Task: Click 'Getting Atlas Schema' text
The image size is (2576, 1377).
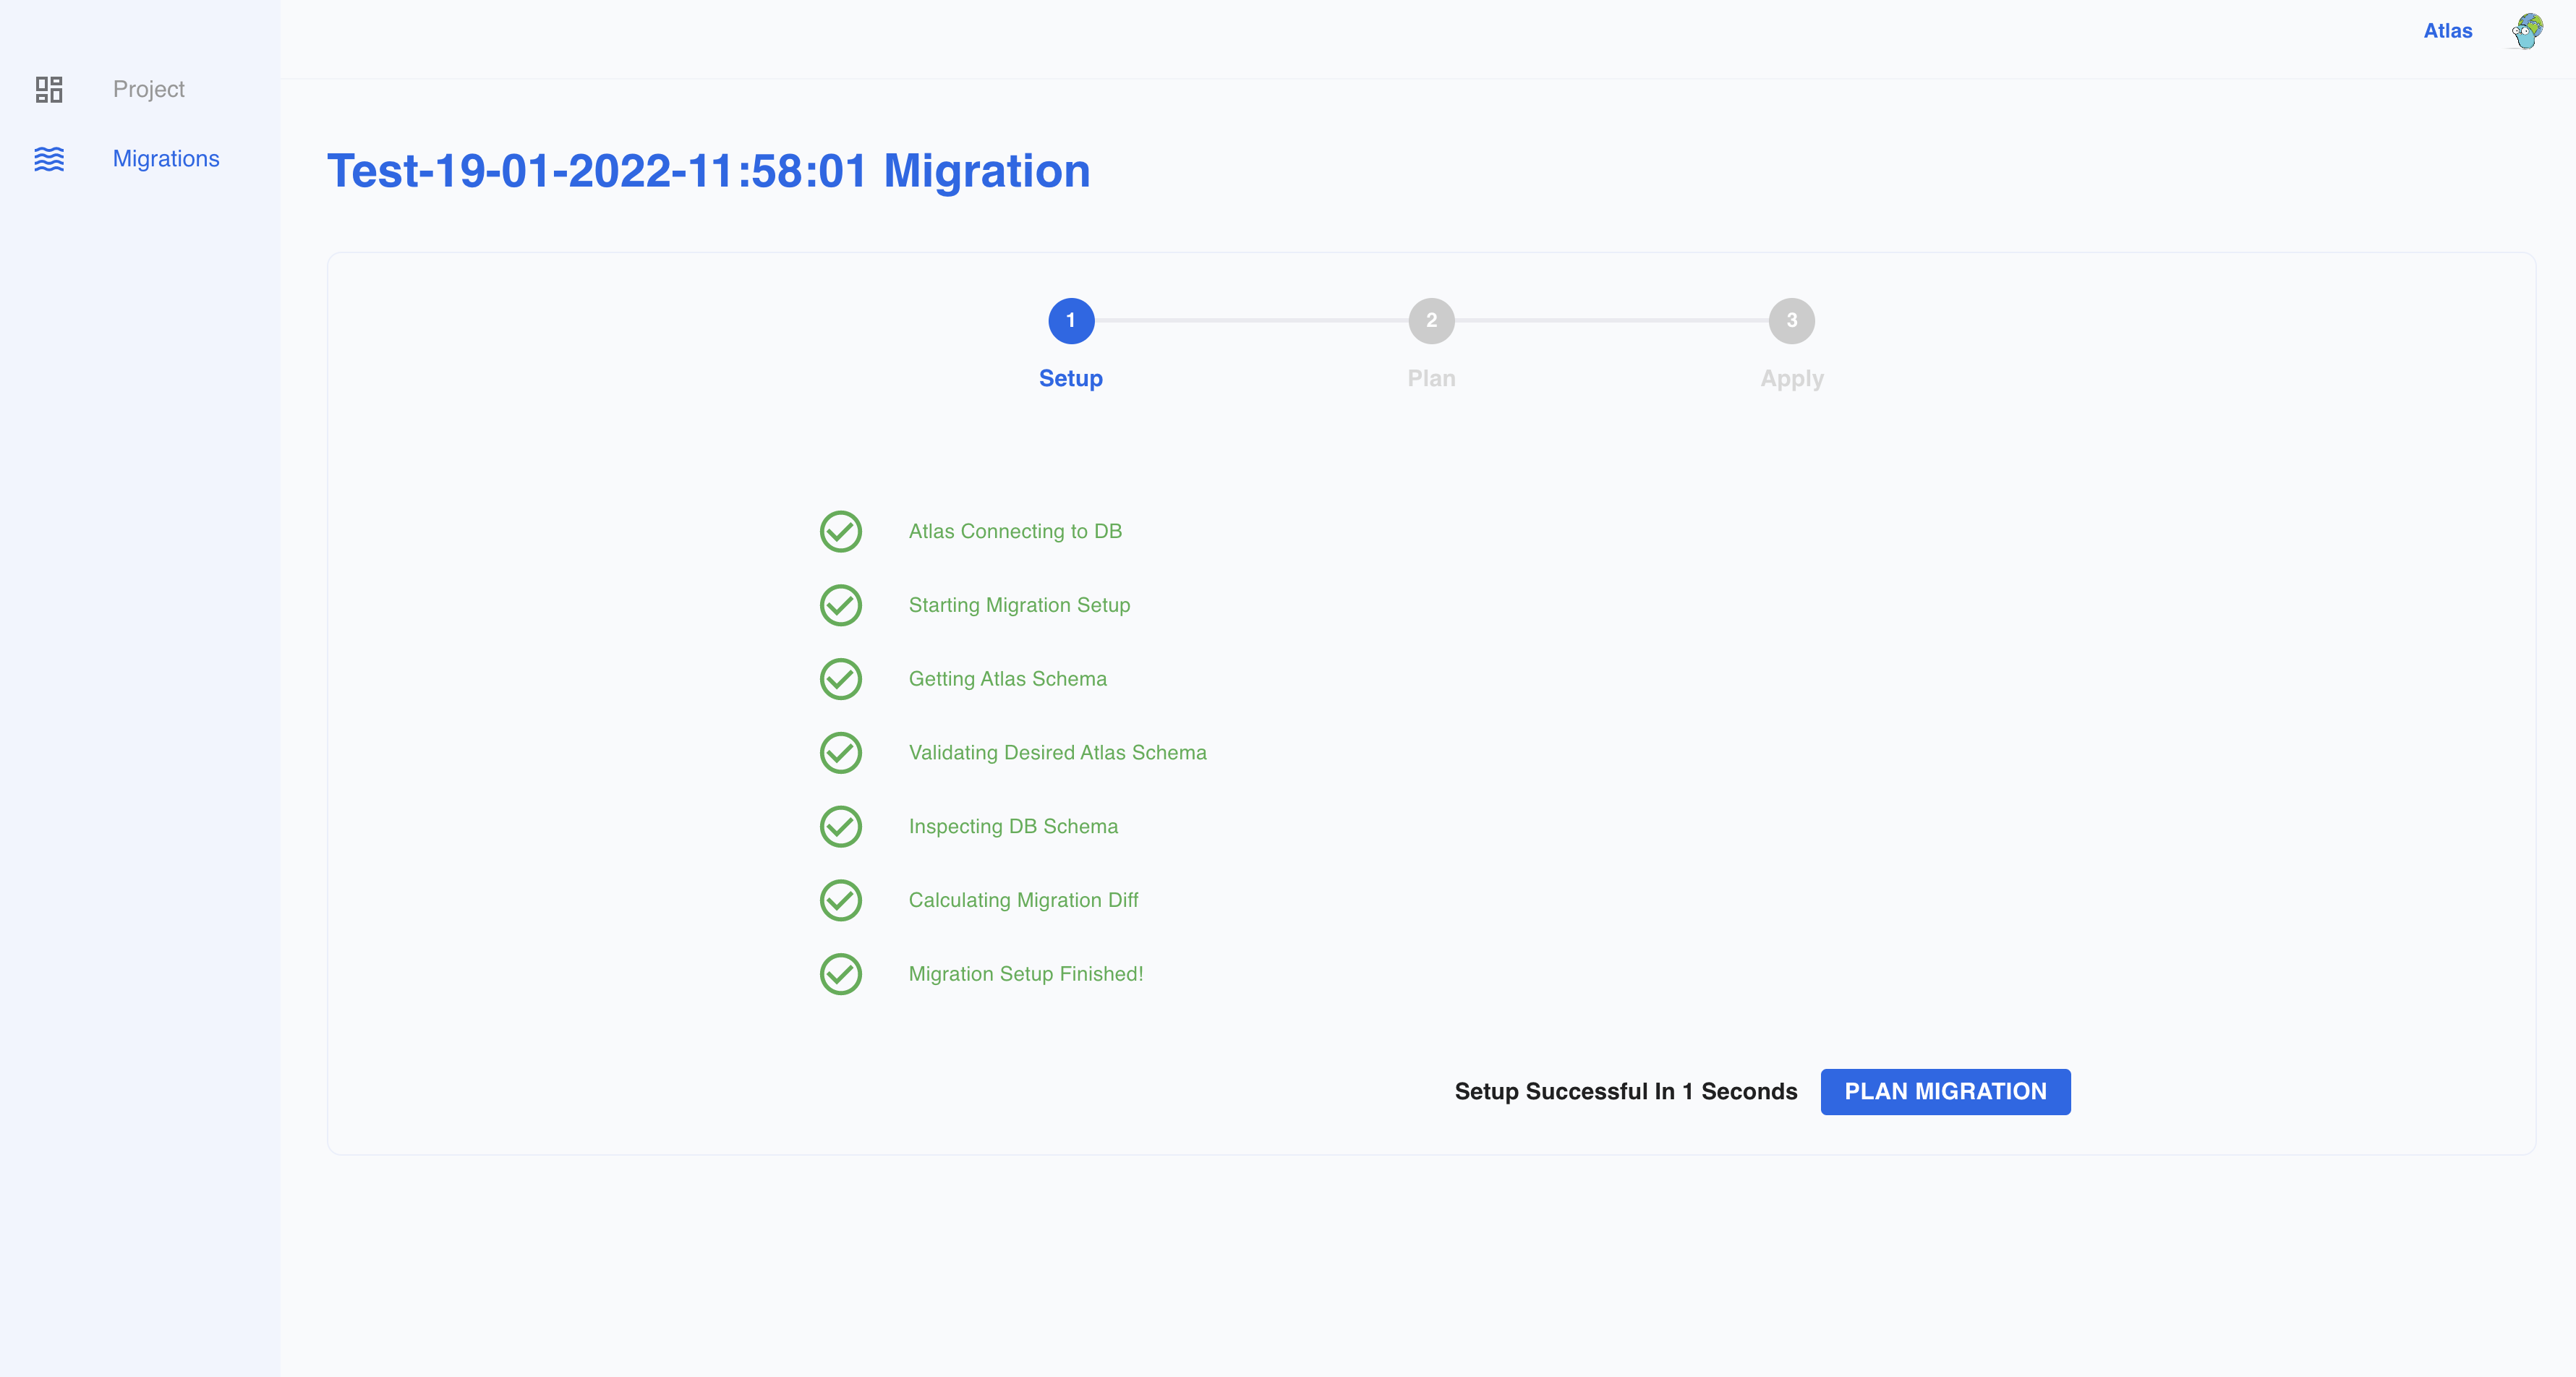Action: [1007, 679]
